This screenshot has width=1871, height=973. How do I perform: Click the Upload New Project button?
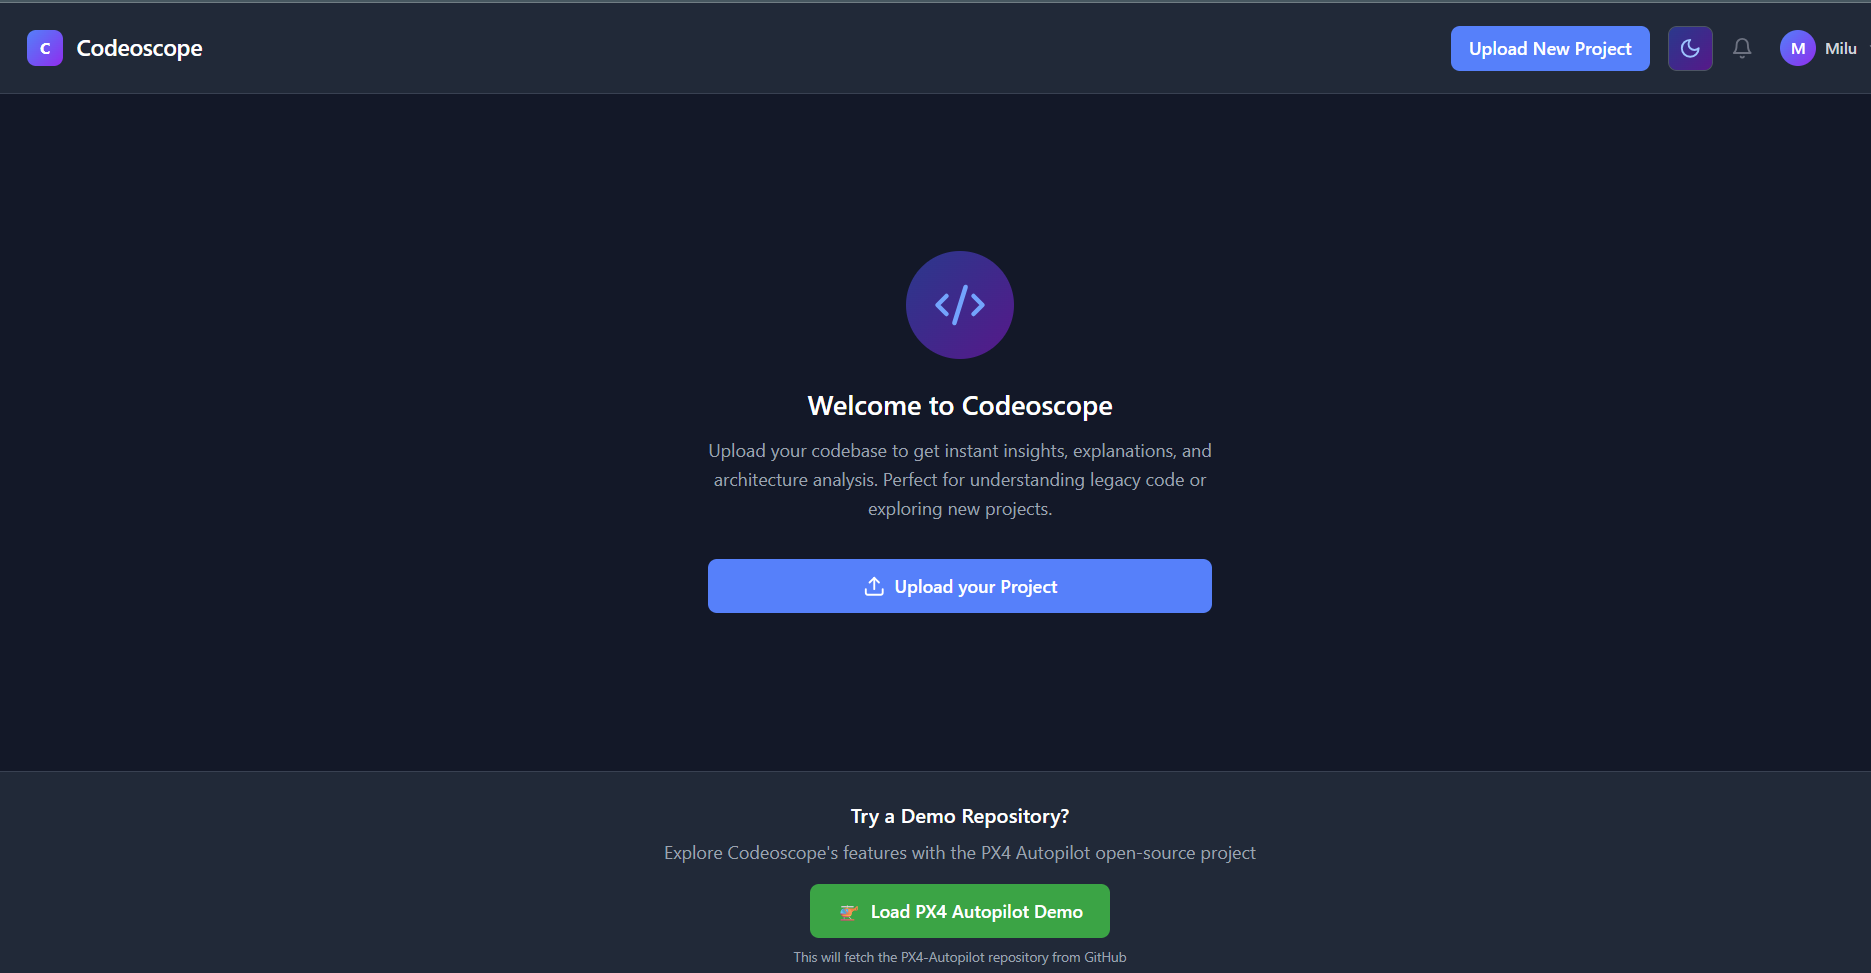(x=1550, y=48)
